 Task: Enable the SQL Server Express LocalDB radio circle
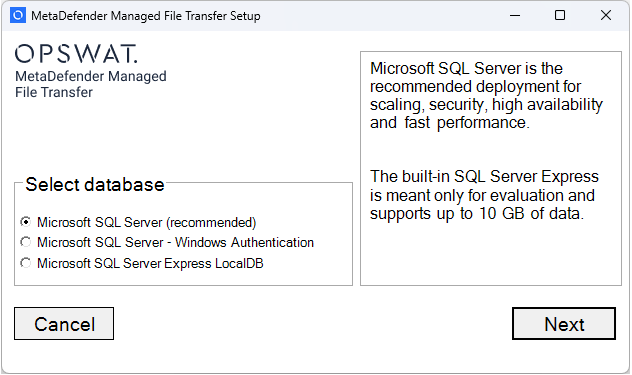(25, 263)
